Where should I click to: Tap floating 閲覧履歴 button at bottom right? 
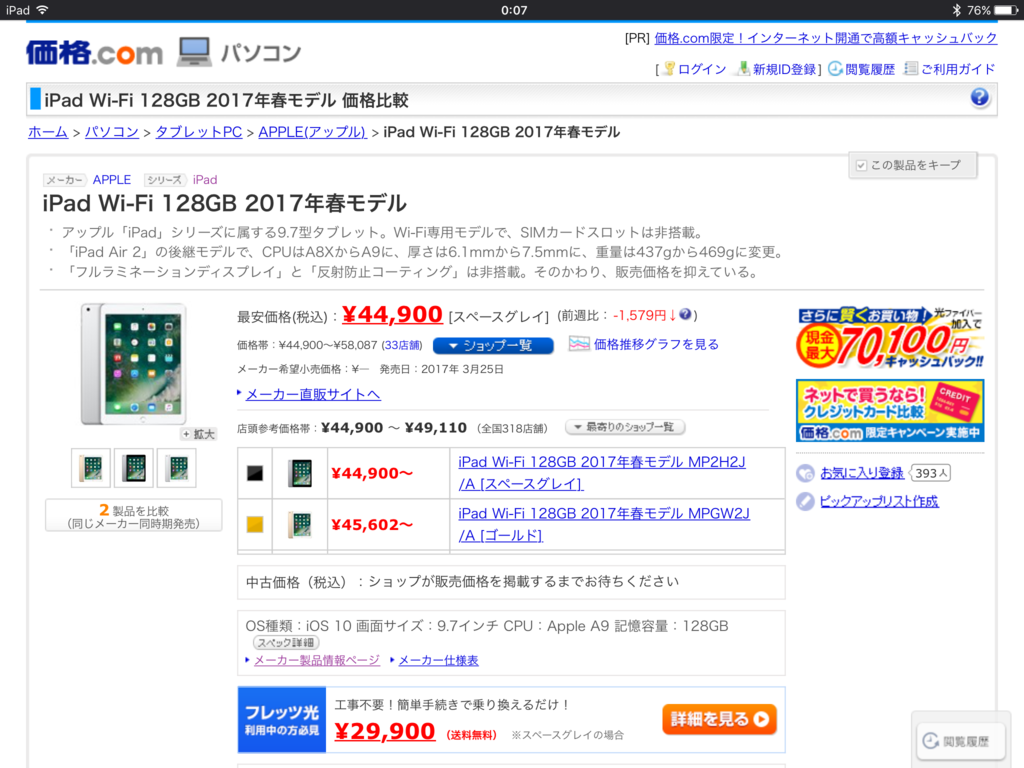pos(960,741)
